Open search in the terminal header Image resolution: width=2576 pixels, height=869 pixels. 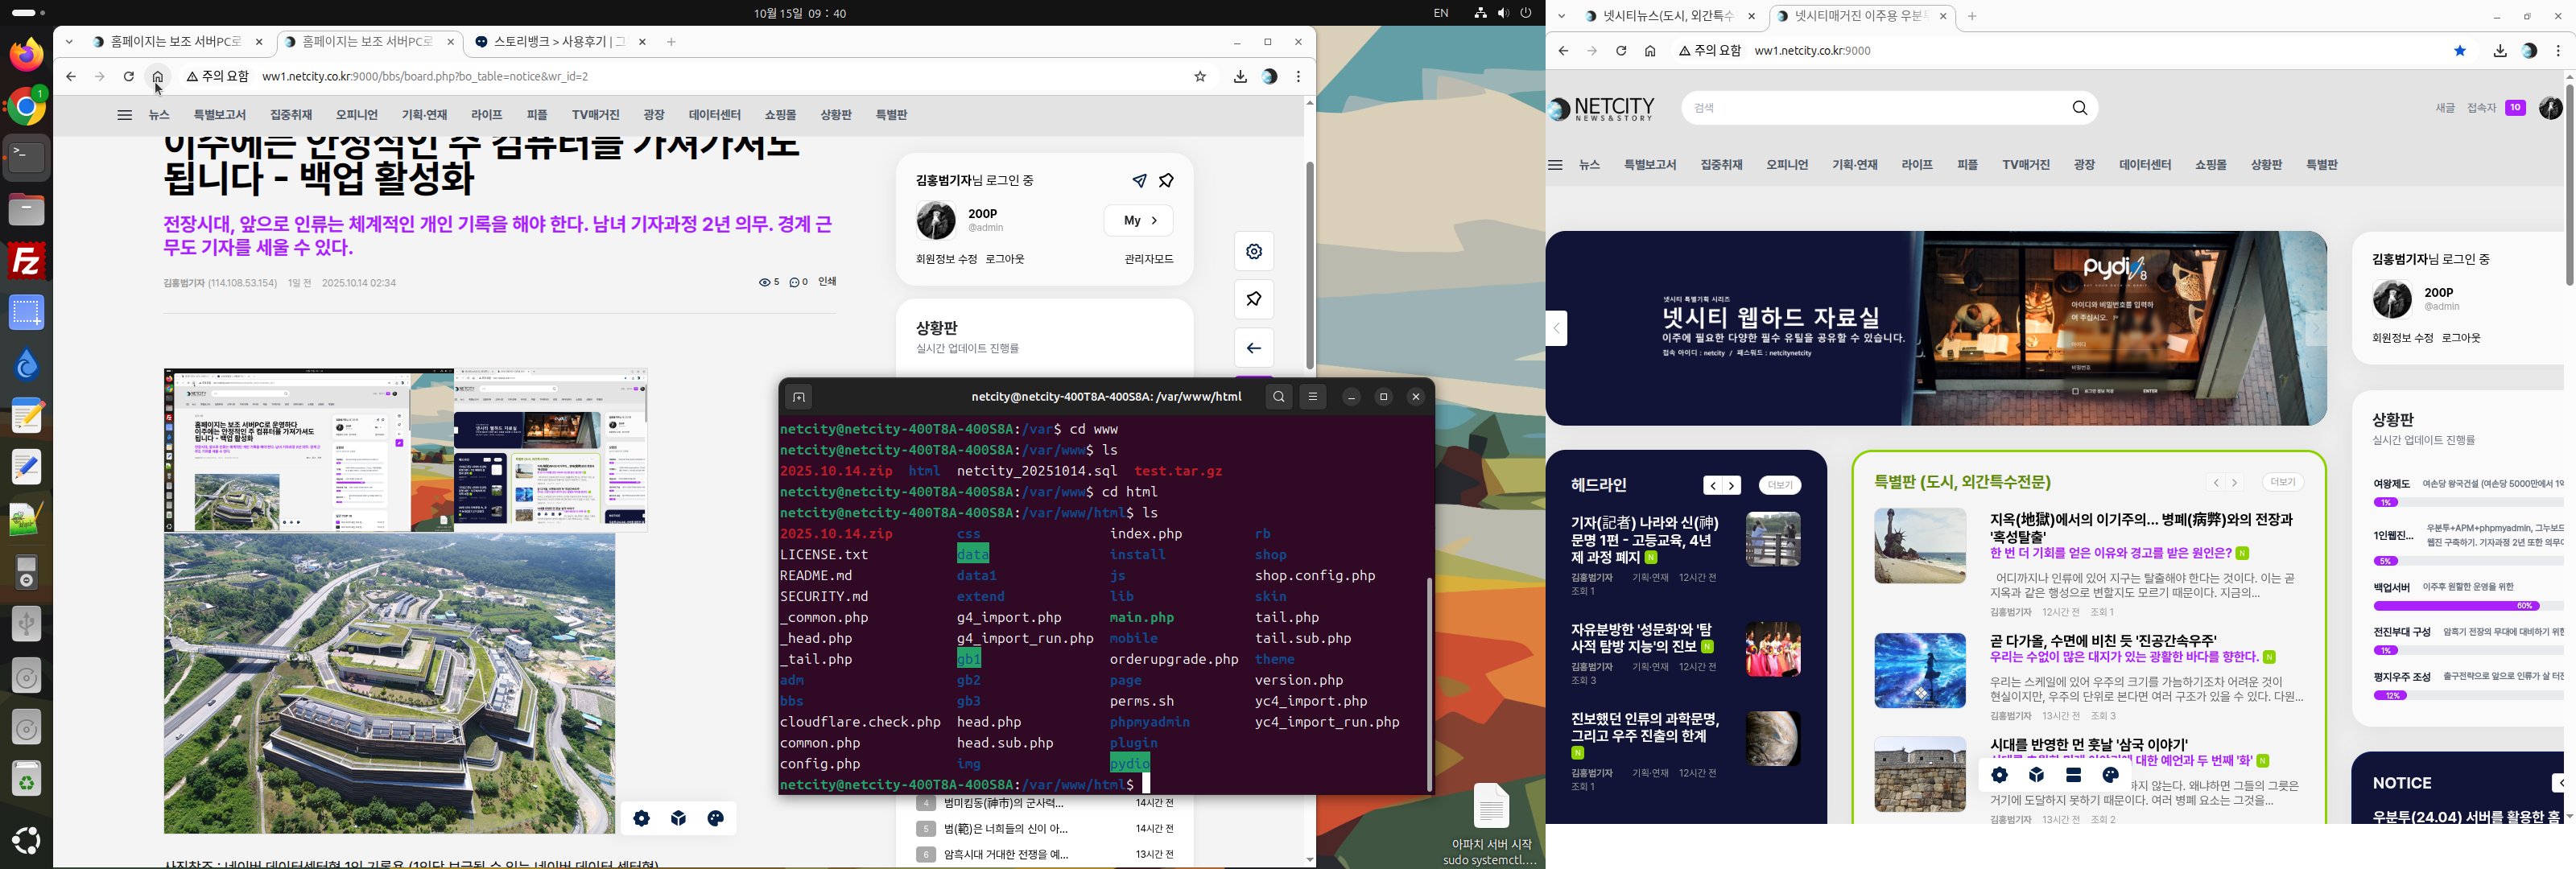tap(1279, 397)
